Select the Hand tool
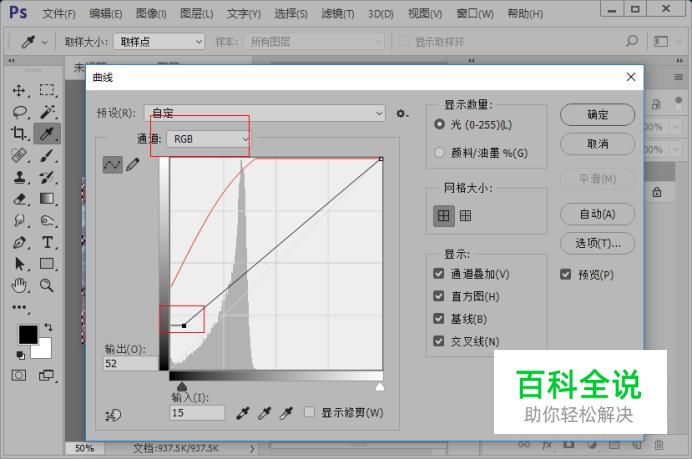 19,286
